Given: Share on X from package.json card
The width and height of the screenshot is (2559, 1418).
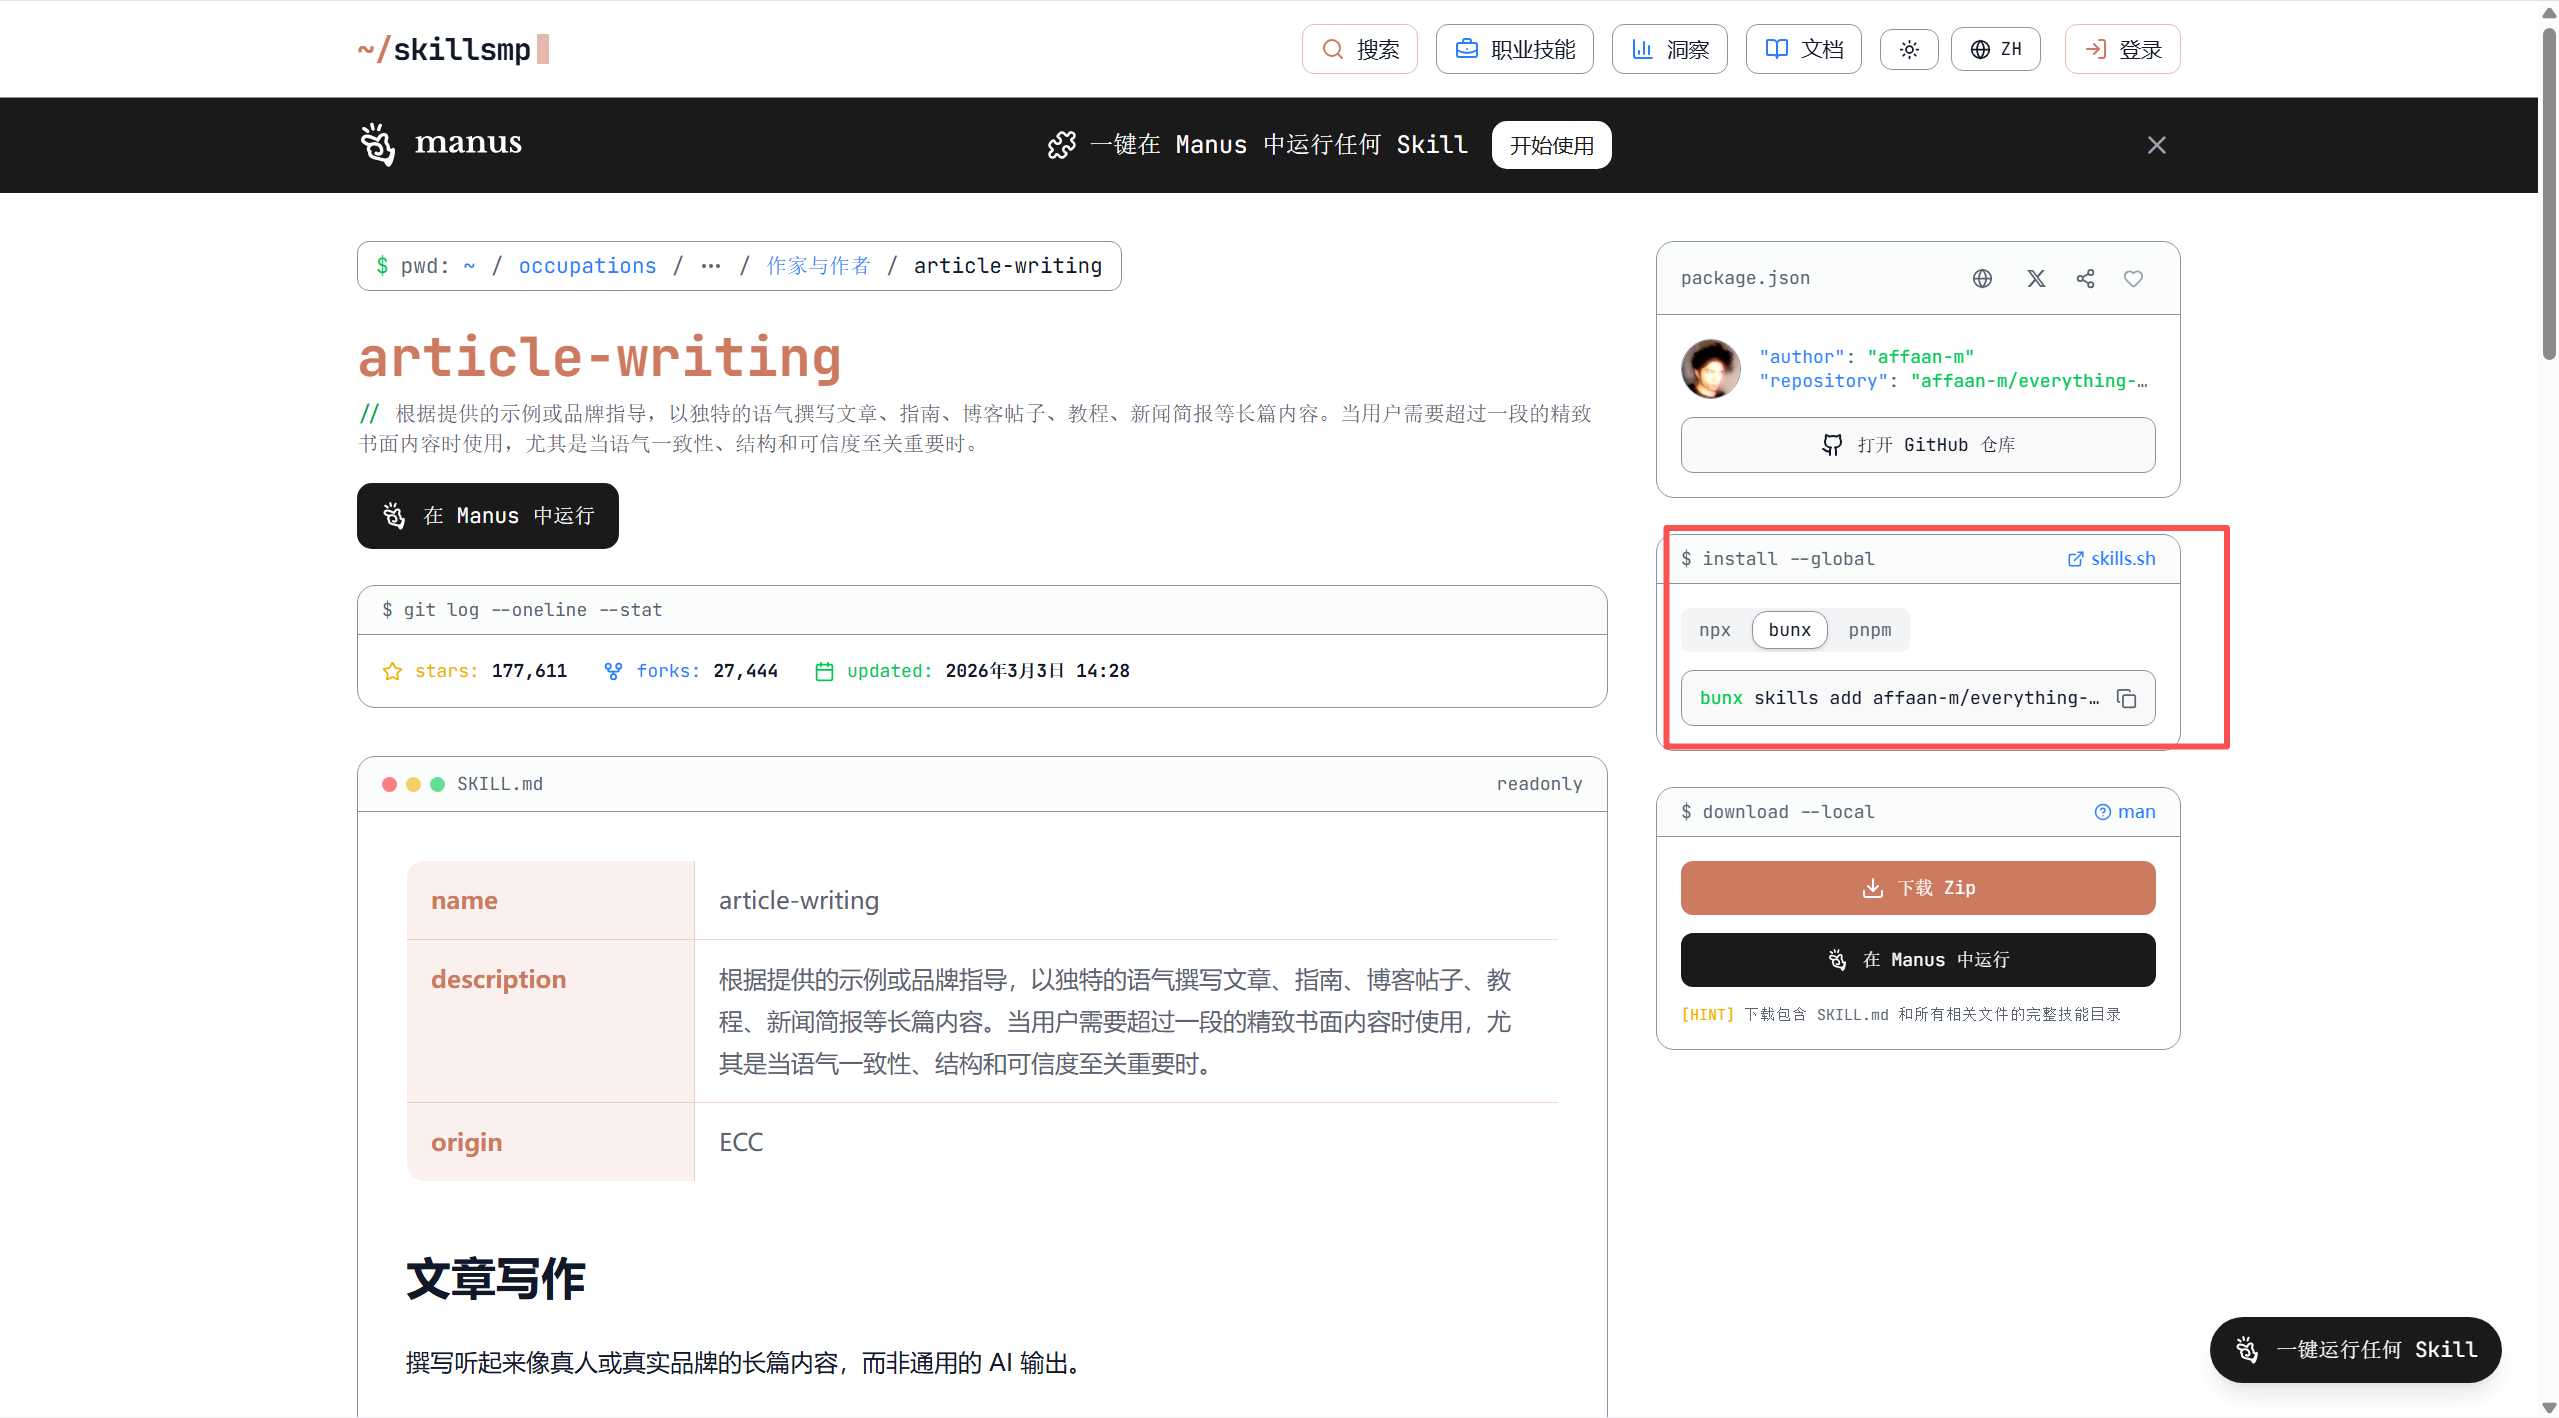Looking at the screenshot, I should [2036, 279].
